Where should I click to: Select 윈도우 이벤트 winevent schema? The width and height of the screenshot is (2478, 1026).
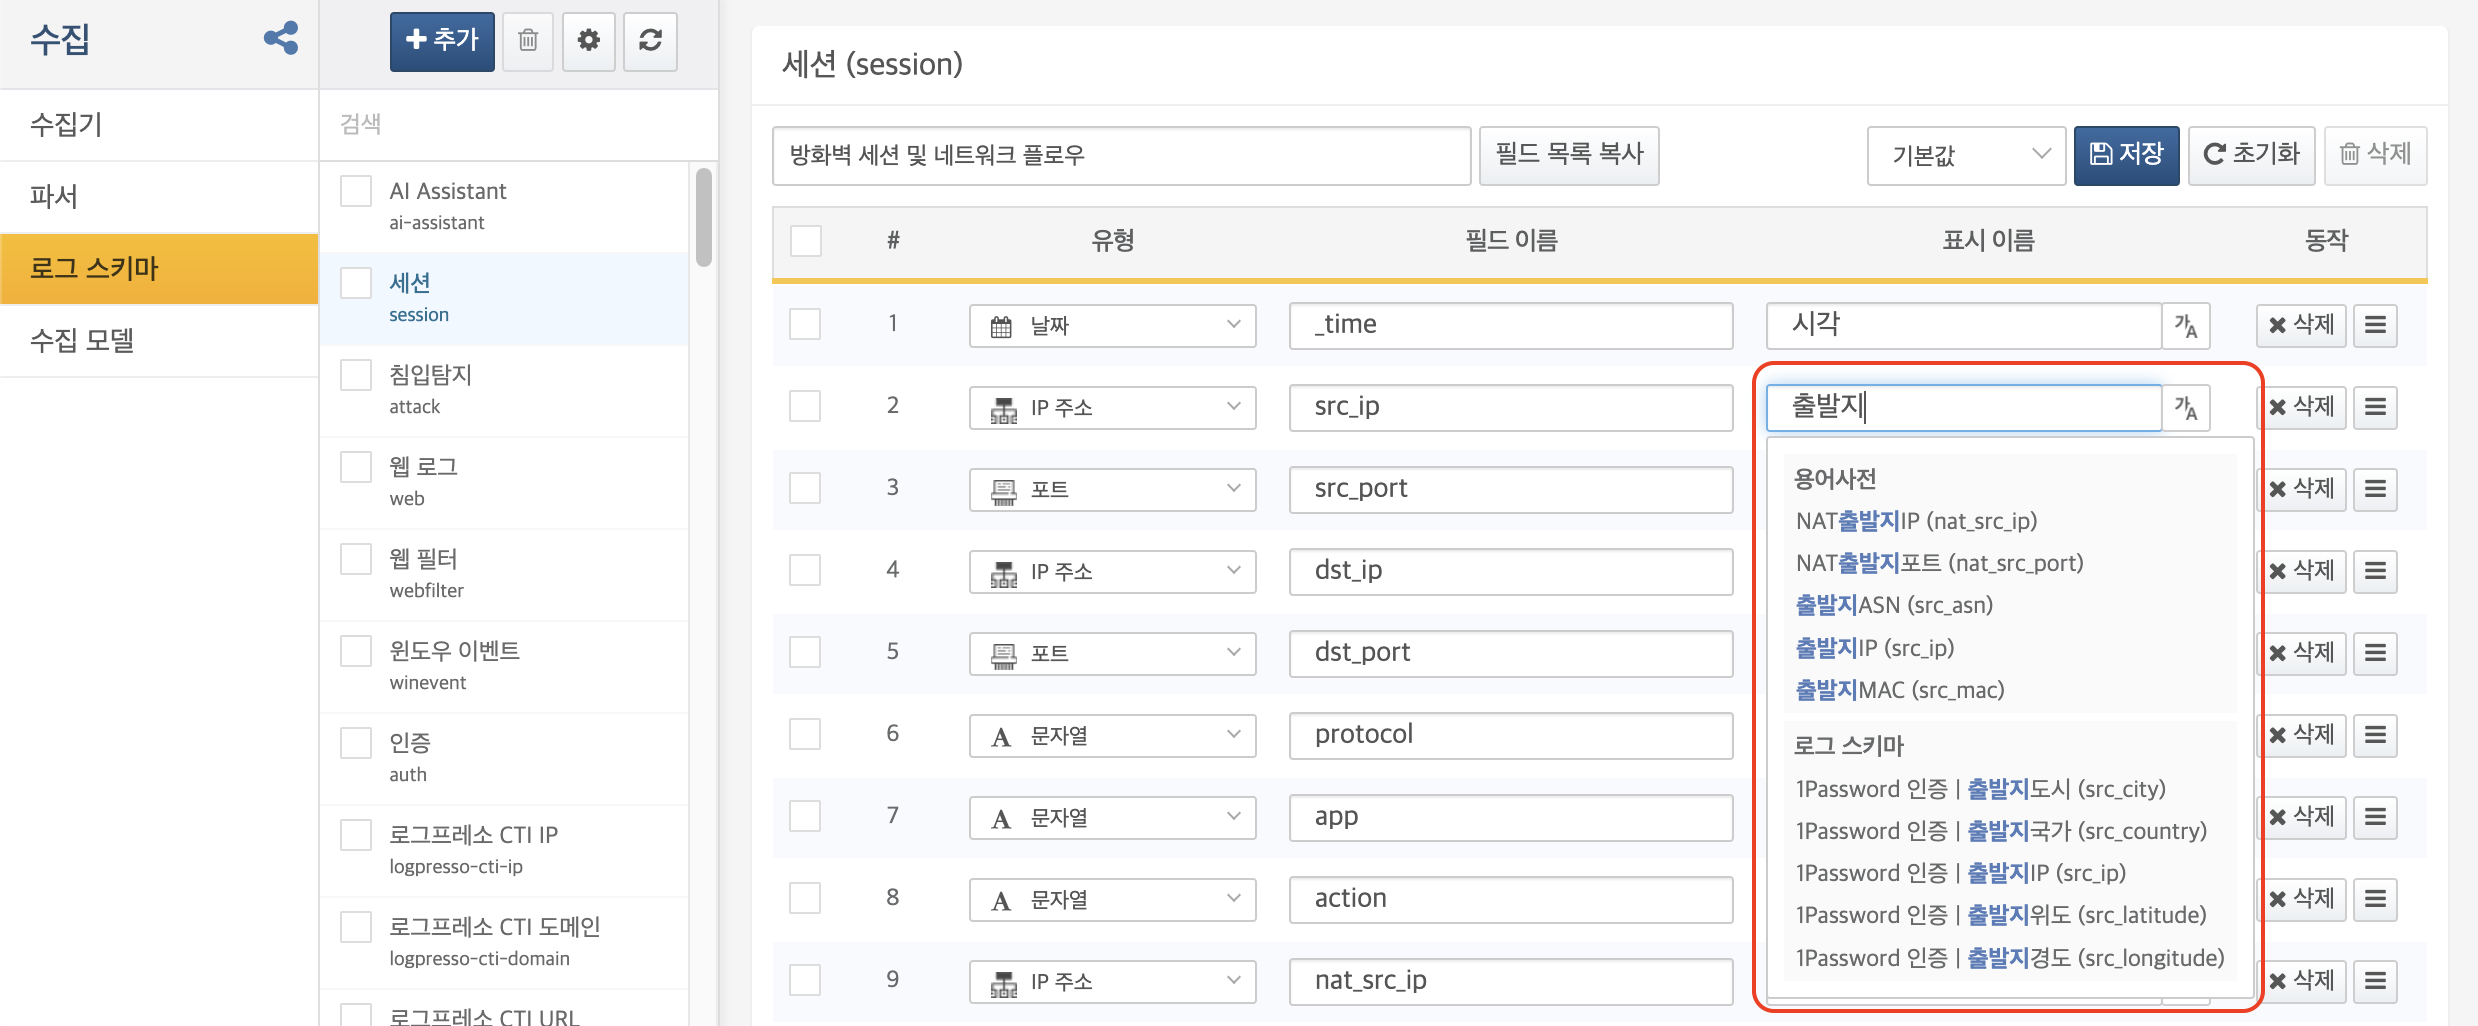click(x=504, y=665)
